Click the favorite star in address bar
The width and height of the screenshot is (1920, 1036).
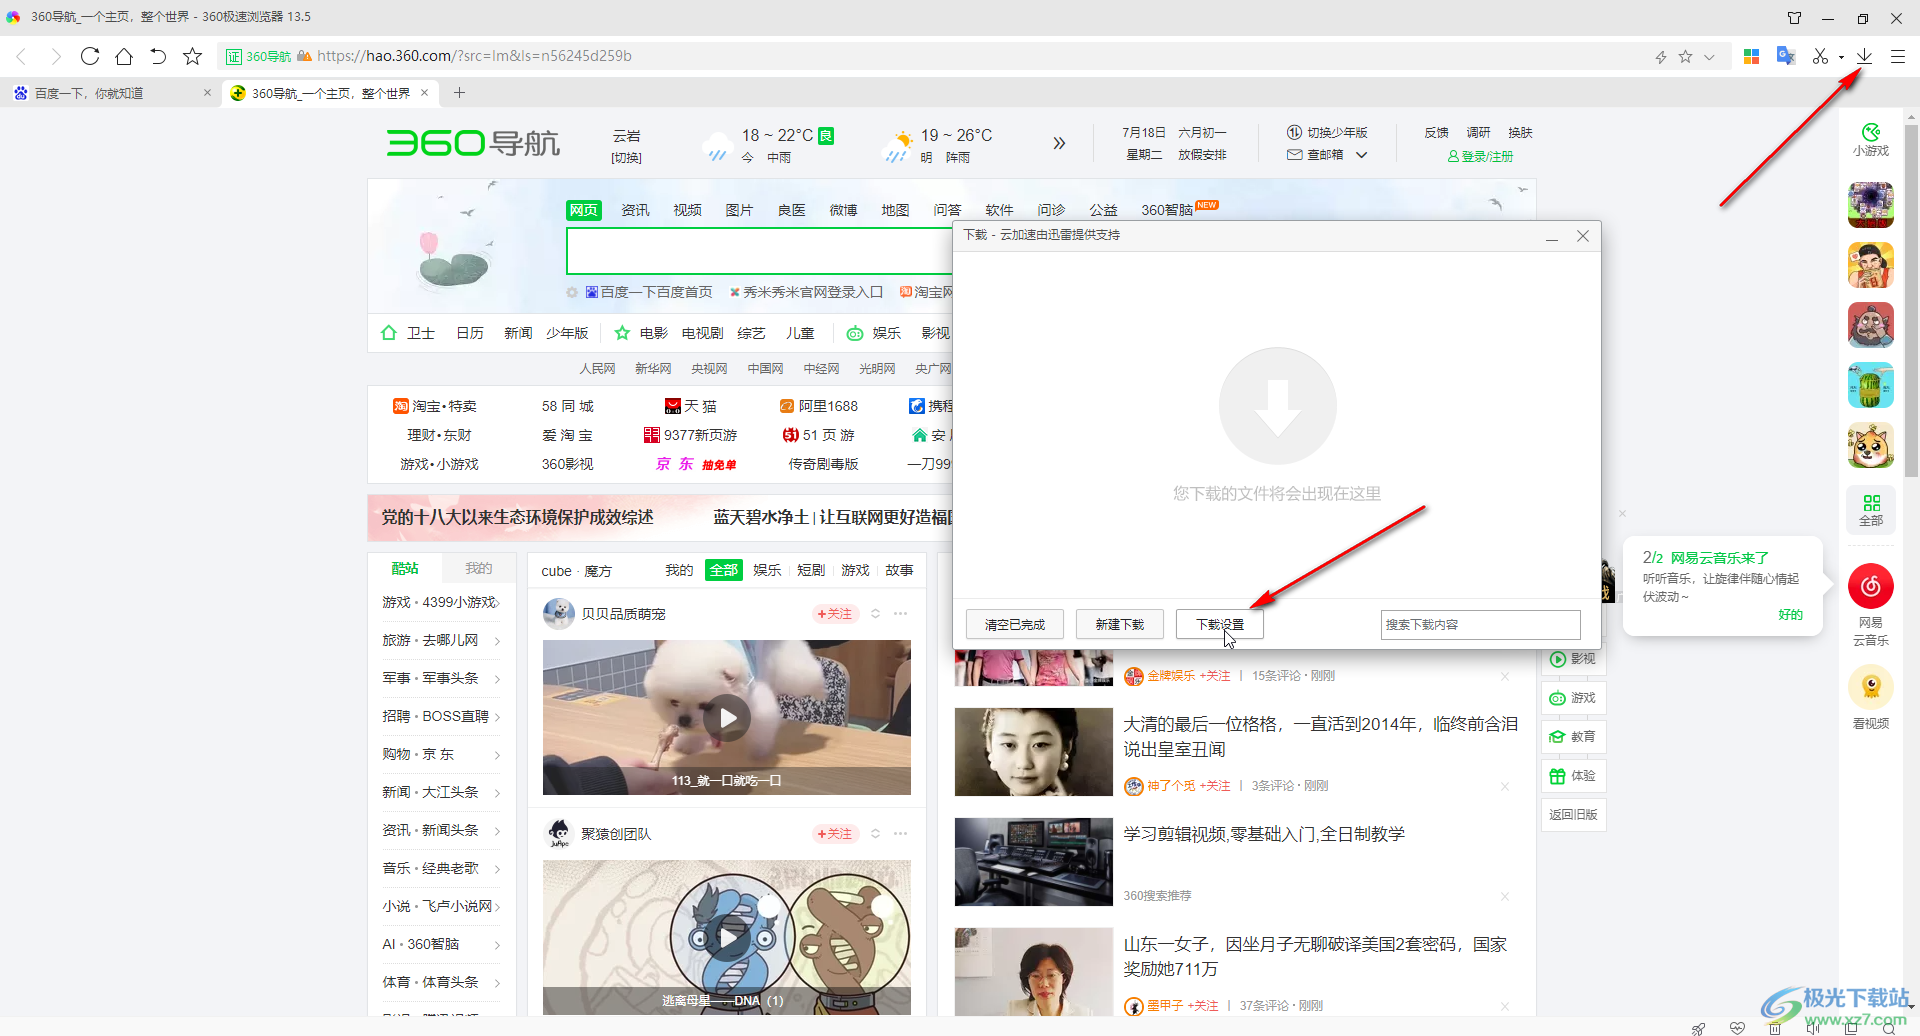pos(1686,57)
